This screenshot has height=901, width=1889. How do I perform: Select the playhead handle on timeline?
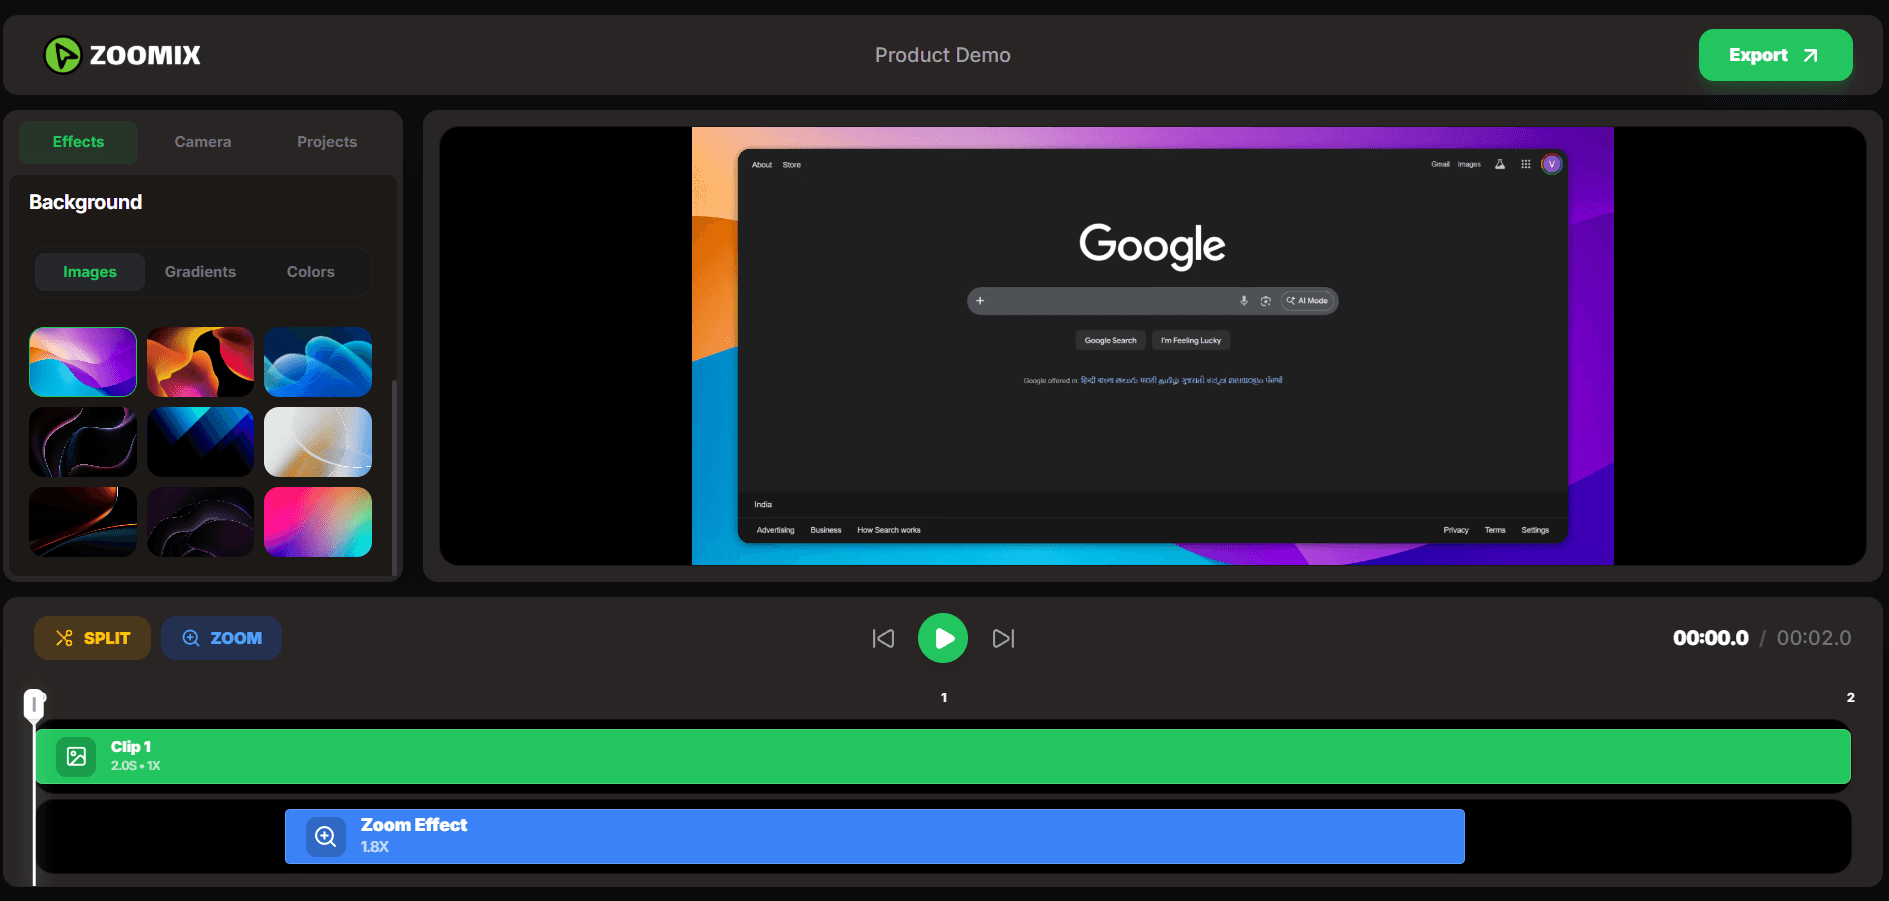tap(35, 704)
